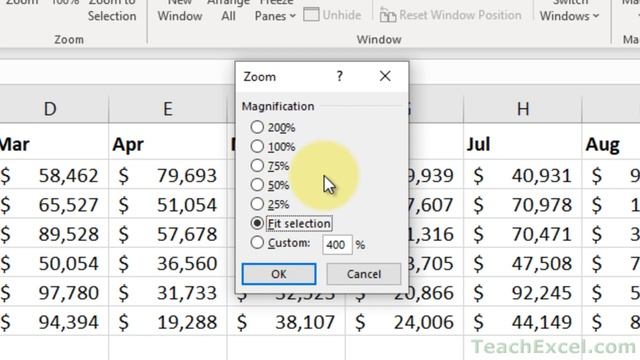The height and width of the screenshot is (360, 640).
Task: Select column E header
Action: 168,109
